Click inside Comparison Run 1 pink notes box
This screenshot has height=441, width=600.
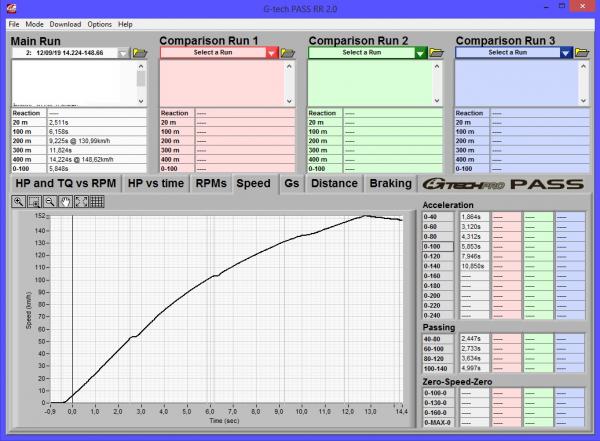tap(222, 83)
